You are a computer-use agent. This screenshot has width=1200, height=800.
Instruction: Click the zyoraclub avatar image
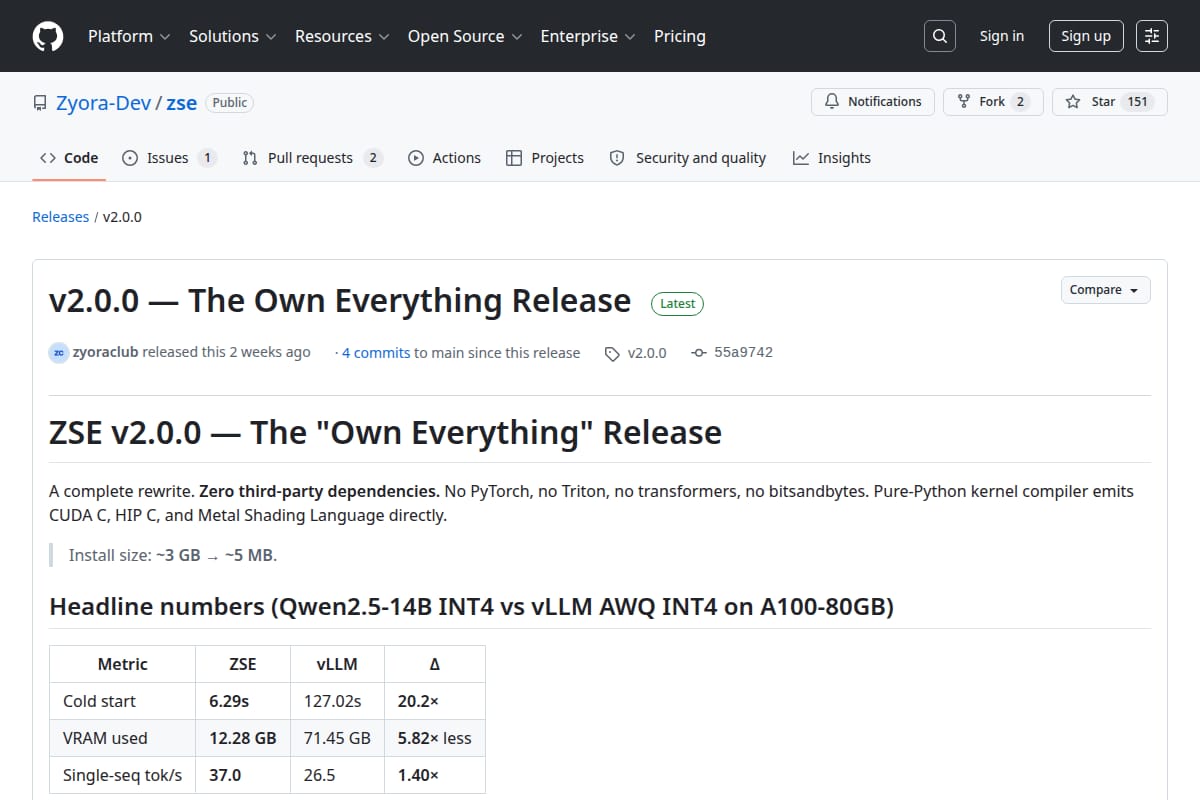[59, 352]
